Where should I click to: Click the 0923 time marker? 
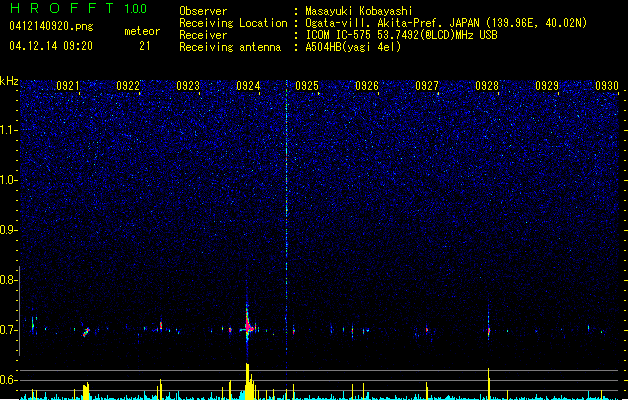(x=188, y=85)
